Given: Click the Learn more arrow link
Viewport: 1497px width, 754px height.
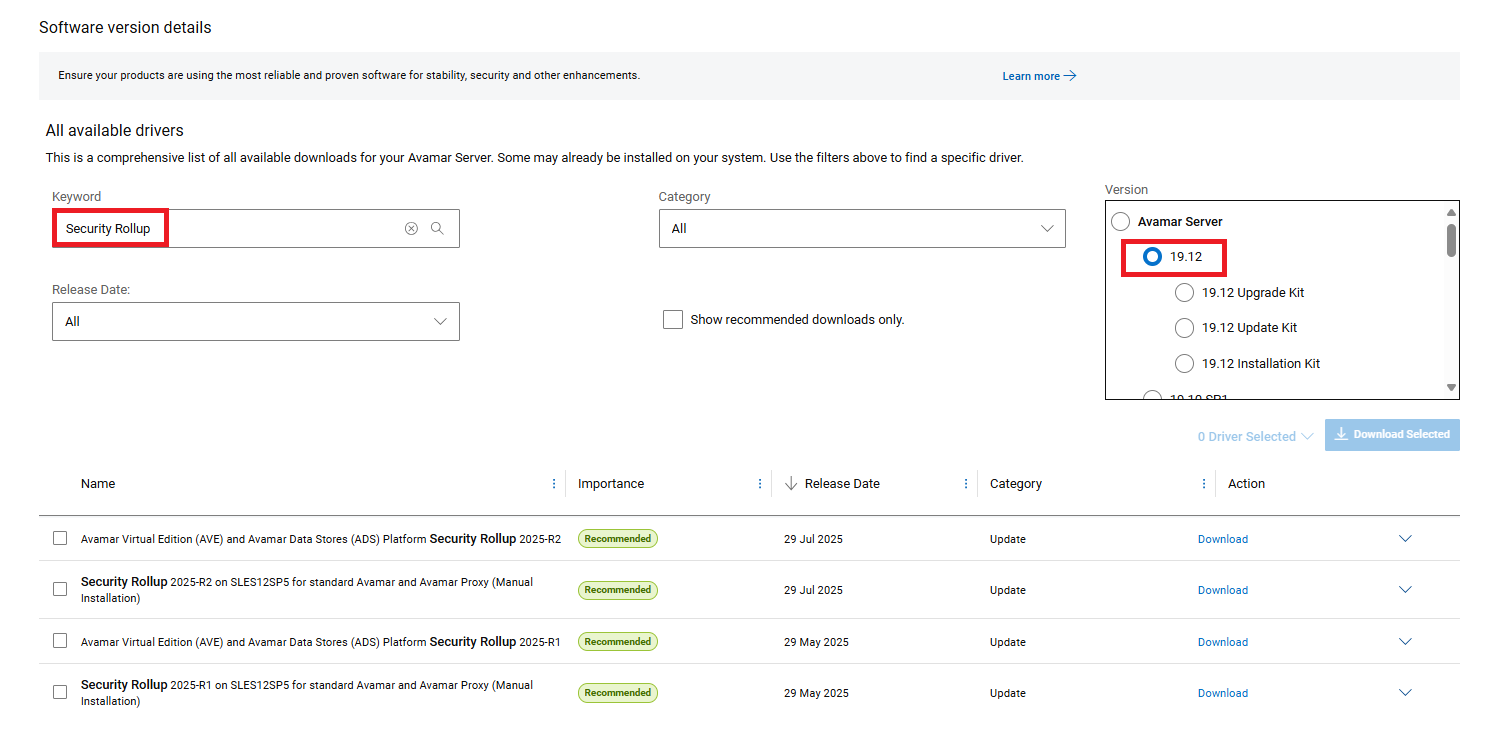Looking at the screenshot, I should pyautogui.click(x=1039, y=76).
